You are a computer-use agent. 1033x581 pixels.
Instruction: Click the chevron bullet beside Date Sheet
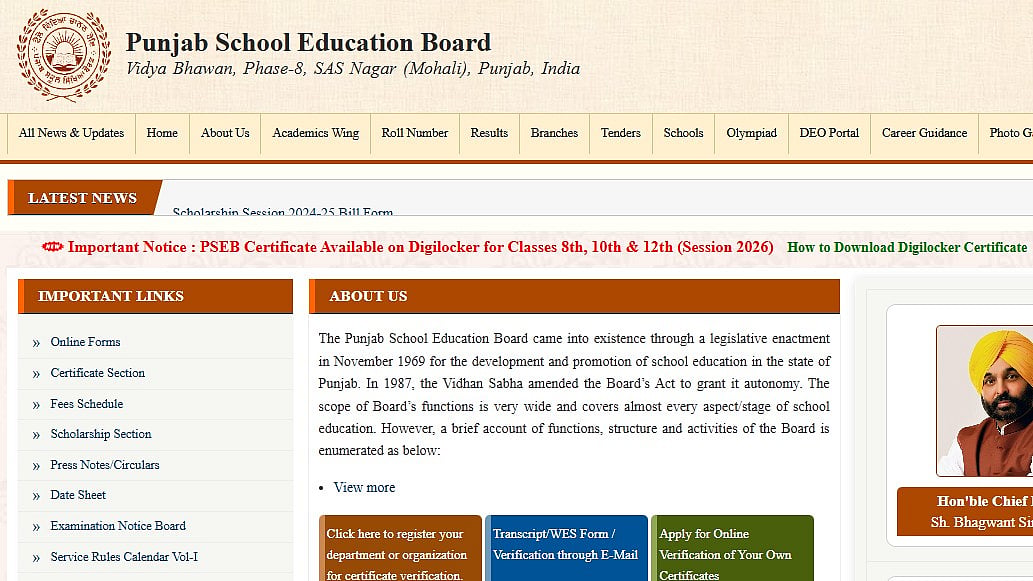tap(36, 496)
